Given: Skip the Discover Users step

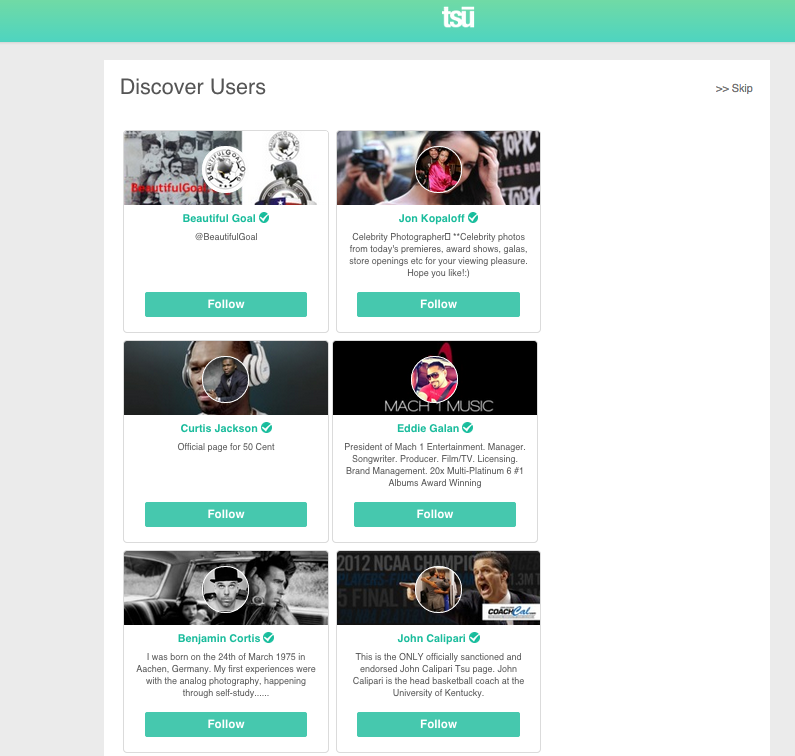Looking at the screenshot, I should coord(734,88).
